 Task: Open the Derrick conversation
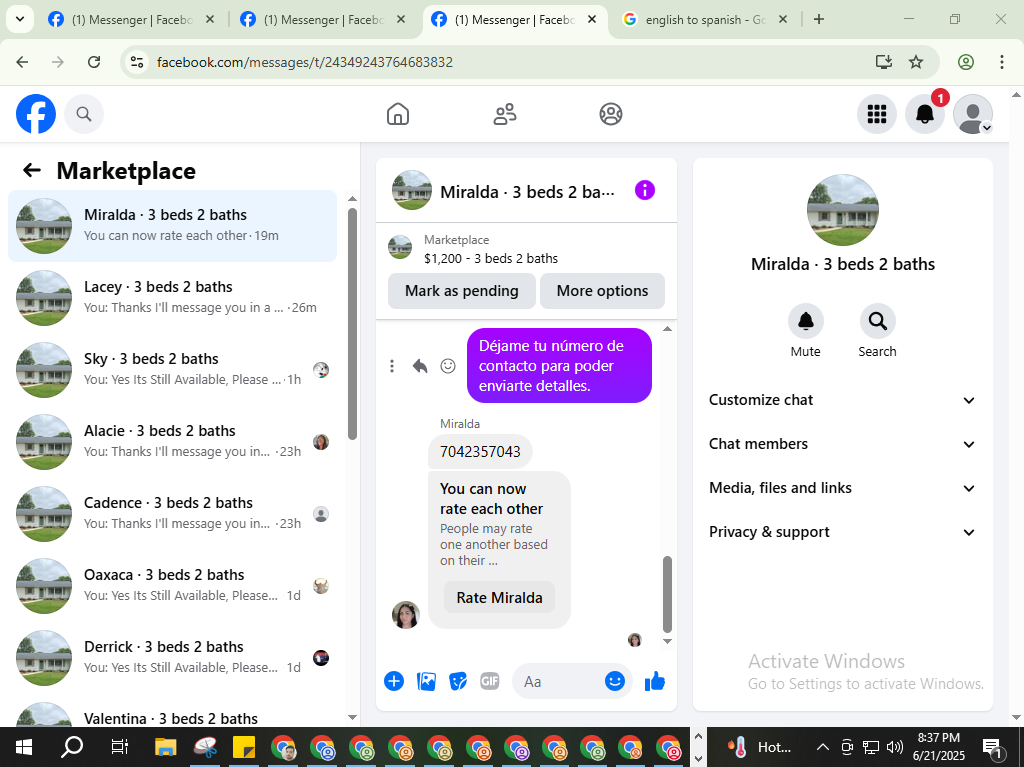coord(172,657)
